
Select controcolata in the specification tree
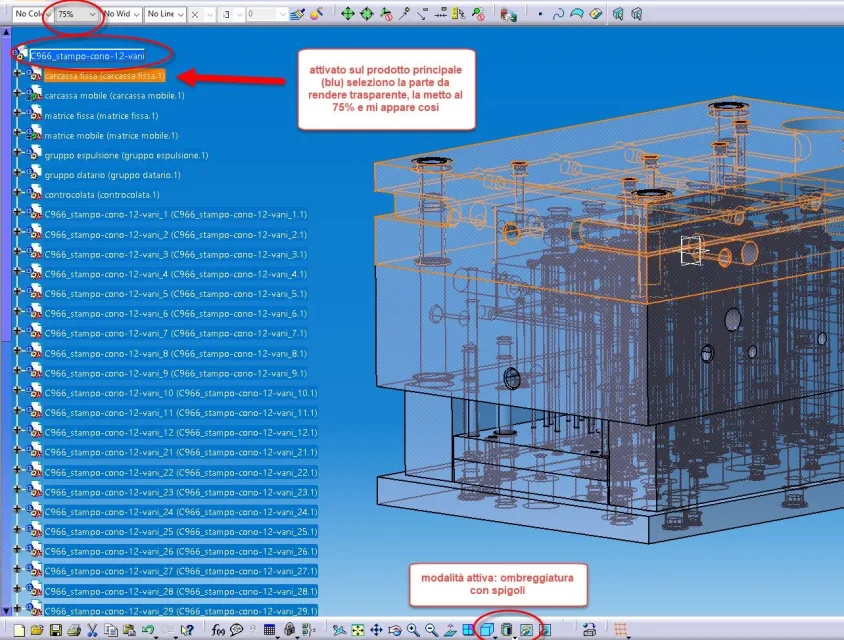pos(102,195)
